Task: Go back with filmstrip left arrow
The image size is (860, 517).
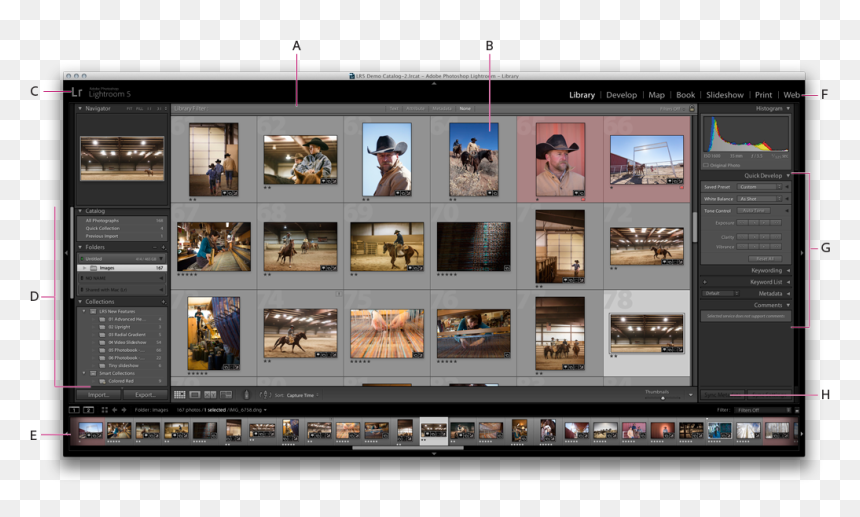Action: (x=115, y=410)
